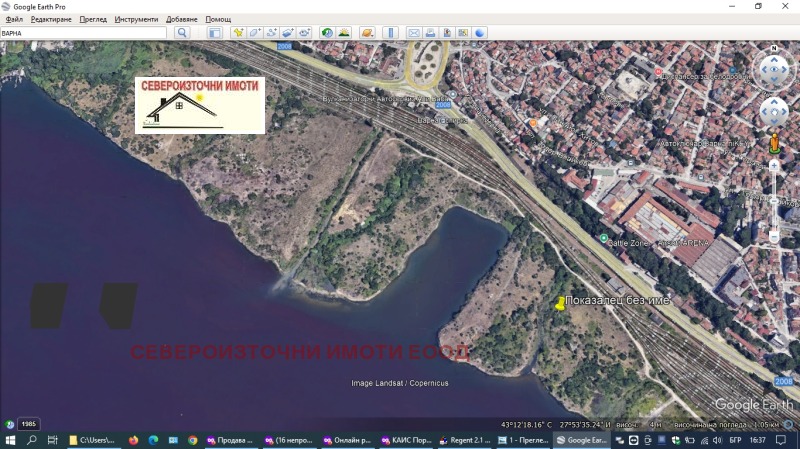
Task: Click the taskbar search magnifier
Action: pos(32,440)
